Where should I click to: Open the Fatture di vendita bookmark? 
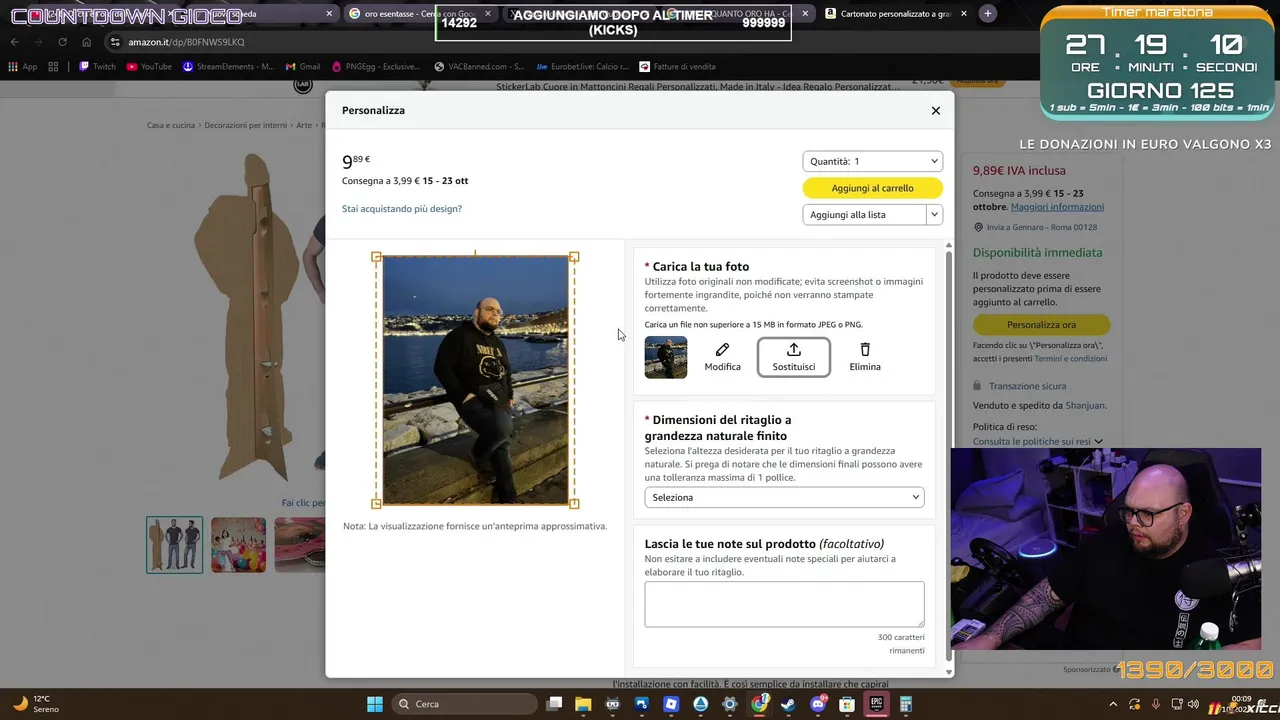[678, 67]
